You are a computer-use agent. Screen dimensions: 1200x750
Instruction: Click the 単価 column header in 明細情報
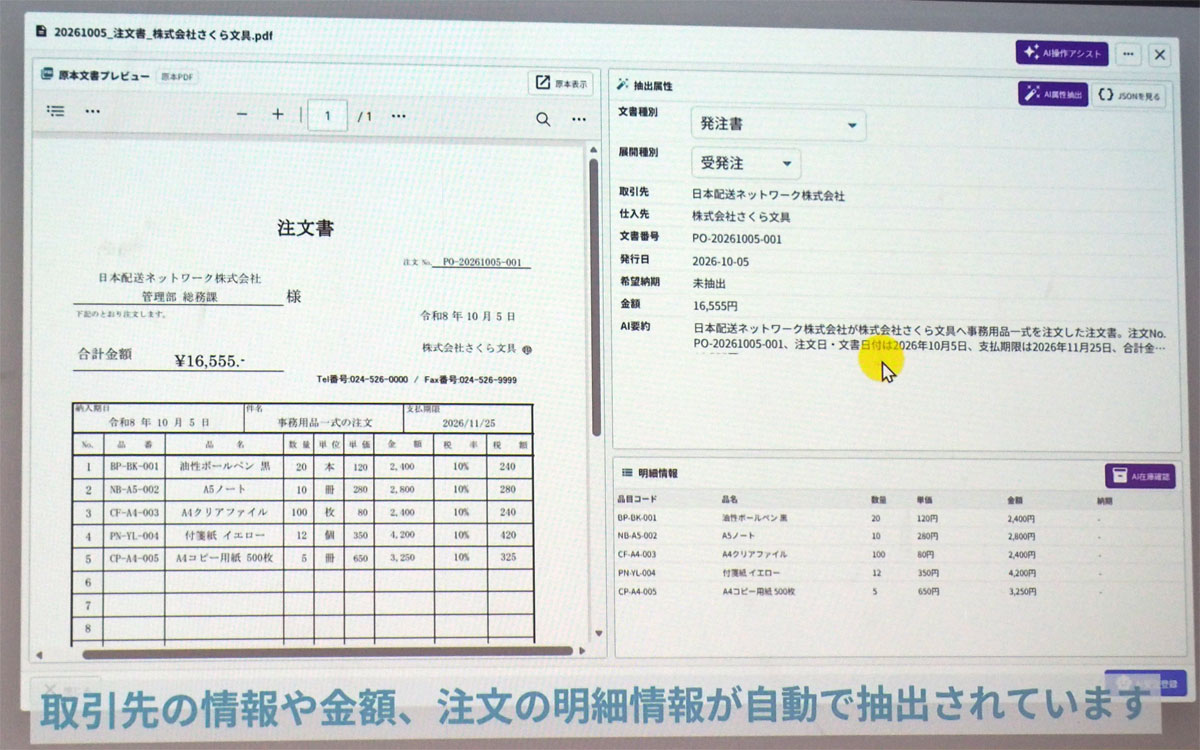click(926, 499)
